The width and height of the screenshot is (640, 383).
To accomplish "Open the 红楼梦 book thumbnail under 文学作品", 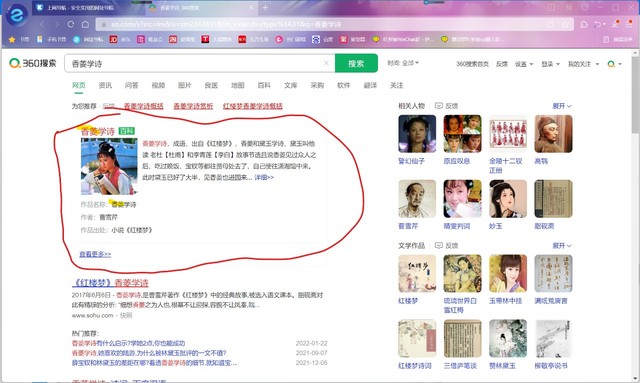I will point(417,273).
